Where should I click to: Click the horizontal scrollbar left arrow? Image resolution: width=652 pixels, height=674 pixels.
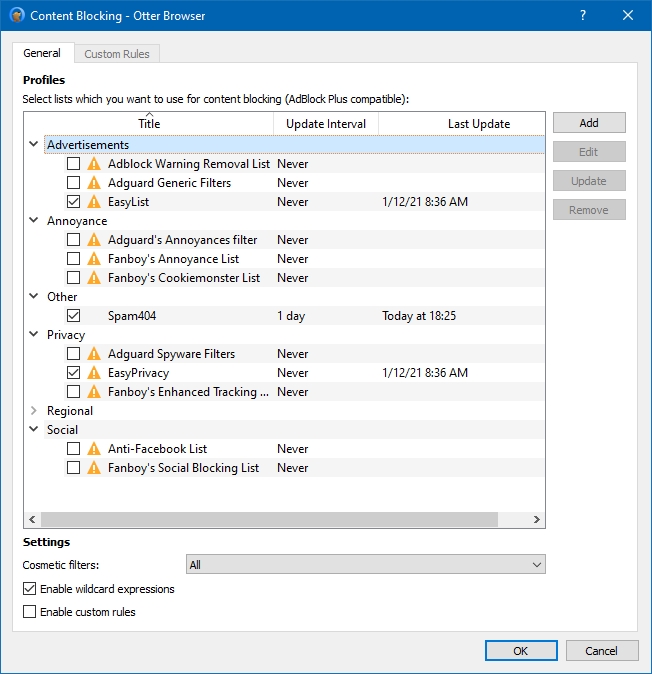32,519
